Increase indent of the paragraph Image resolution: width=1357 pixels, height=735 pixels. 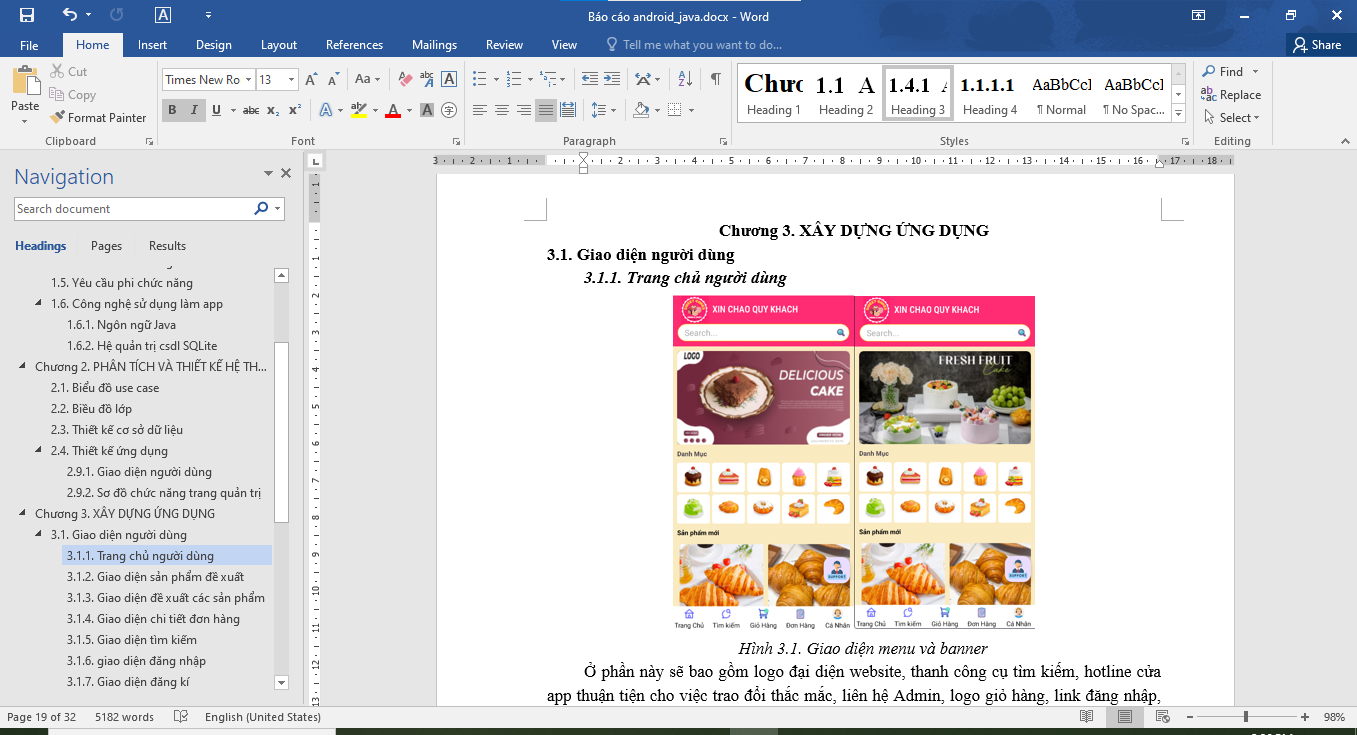612,79
